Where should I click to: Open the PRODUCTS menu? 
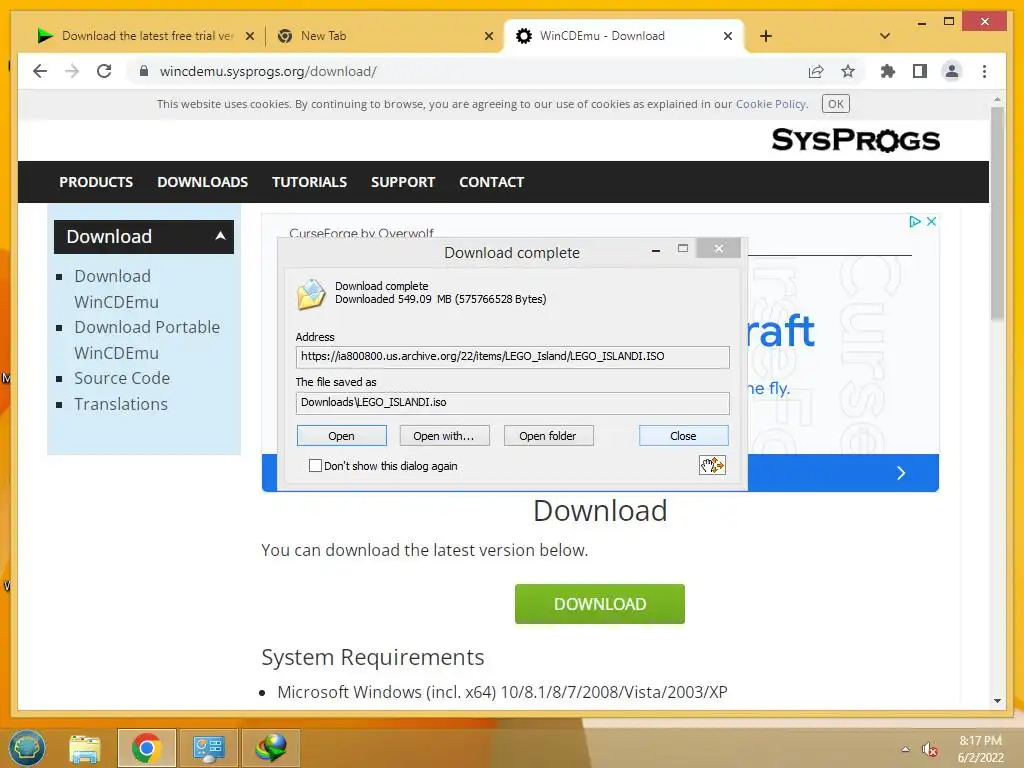pos(96,182)
